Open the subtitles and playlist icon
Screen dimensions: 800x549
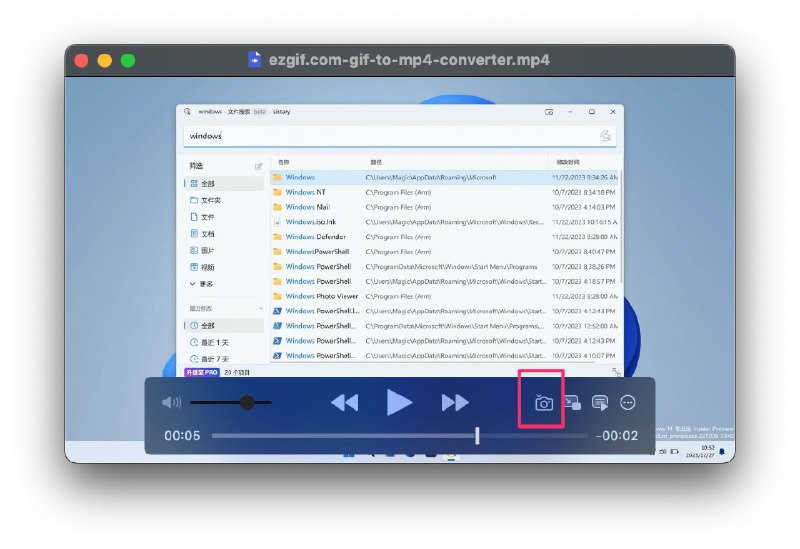tap(600, 403)
